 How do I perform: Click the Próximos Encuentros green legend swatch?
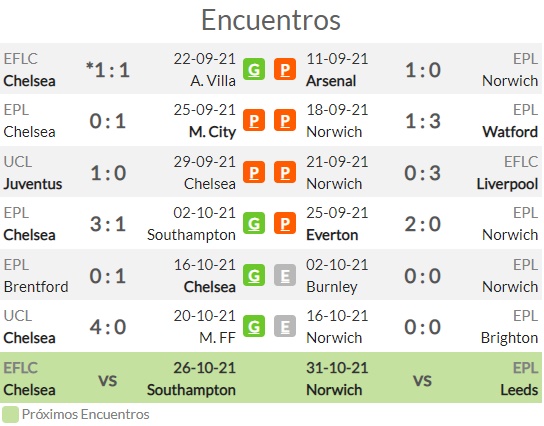[10, 415]
